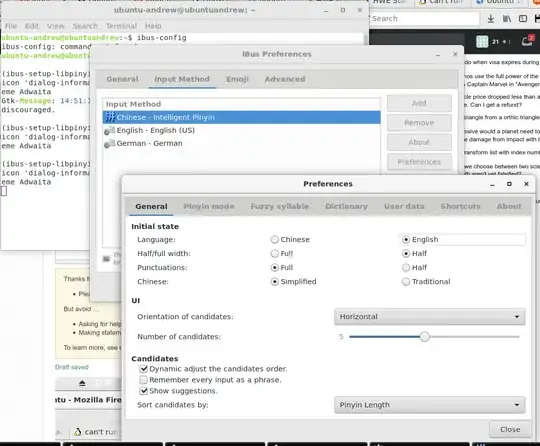Open the Firefox library bookshelf icon
Viewport: 540px width, 446px height.
507,19
